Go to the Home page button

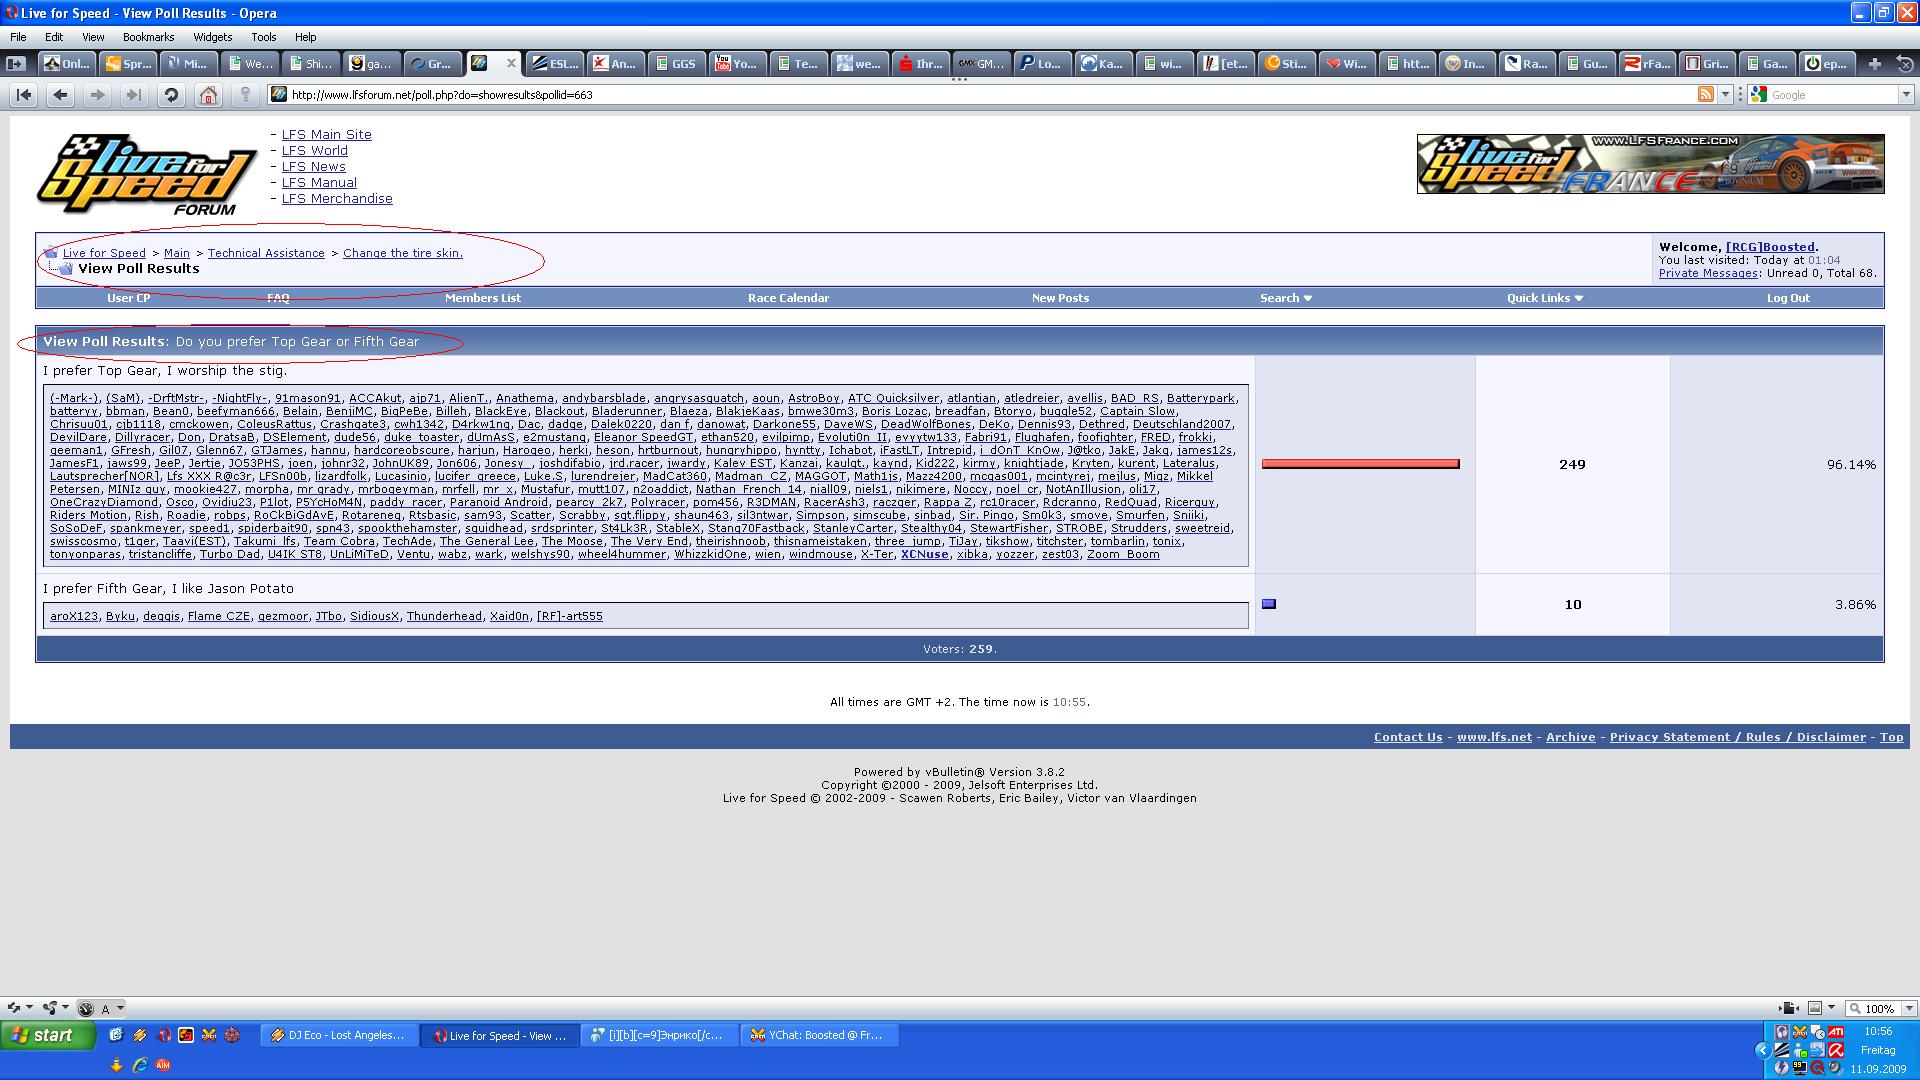click(208, 95)
